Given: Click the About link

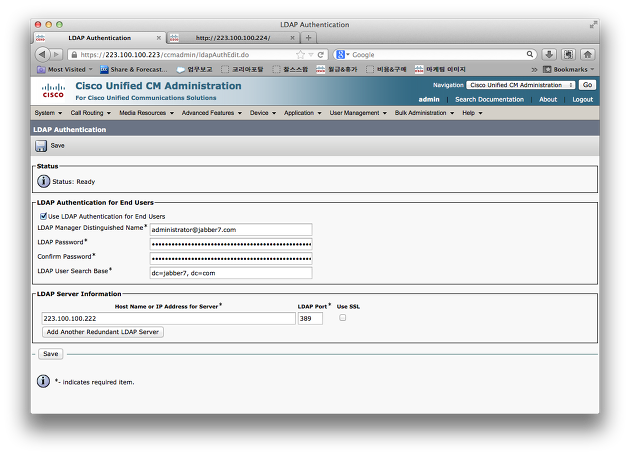Looking at the screenshot, I should pyautogui.click(x=548, y=99).
